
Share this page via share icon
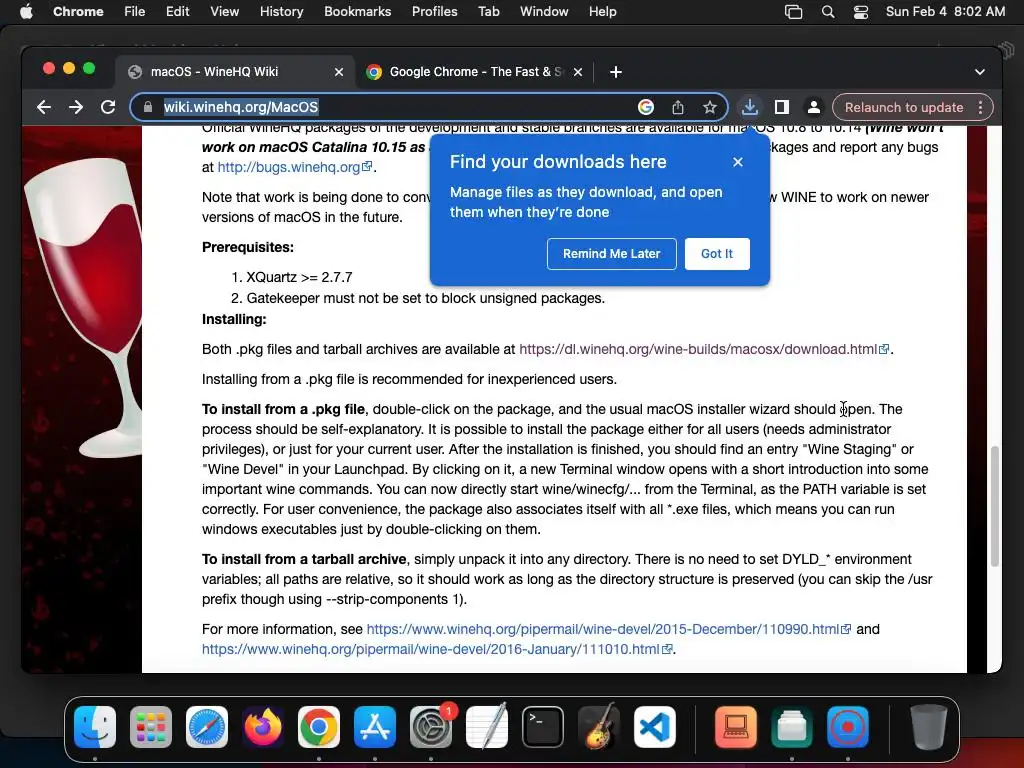(x=678, y=107)
